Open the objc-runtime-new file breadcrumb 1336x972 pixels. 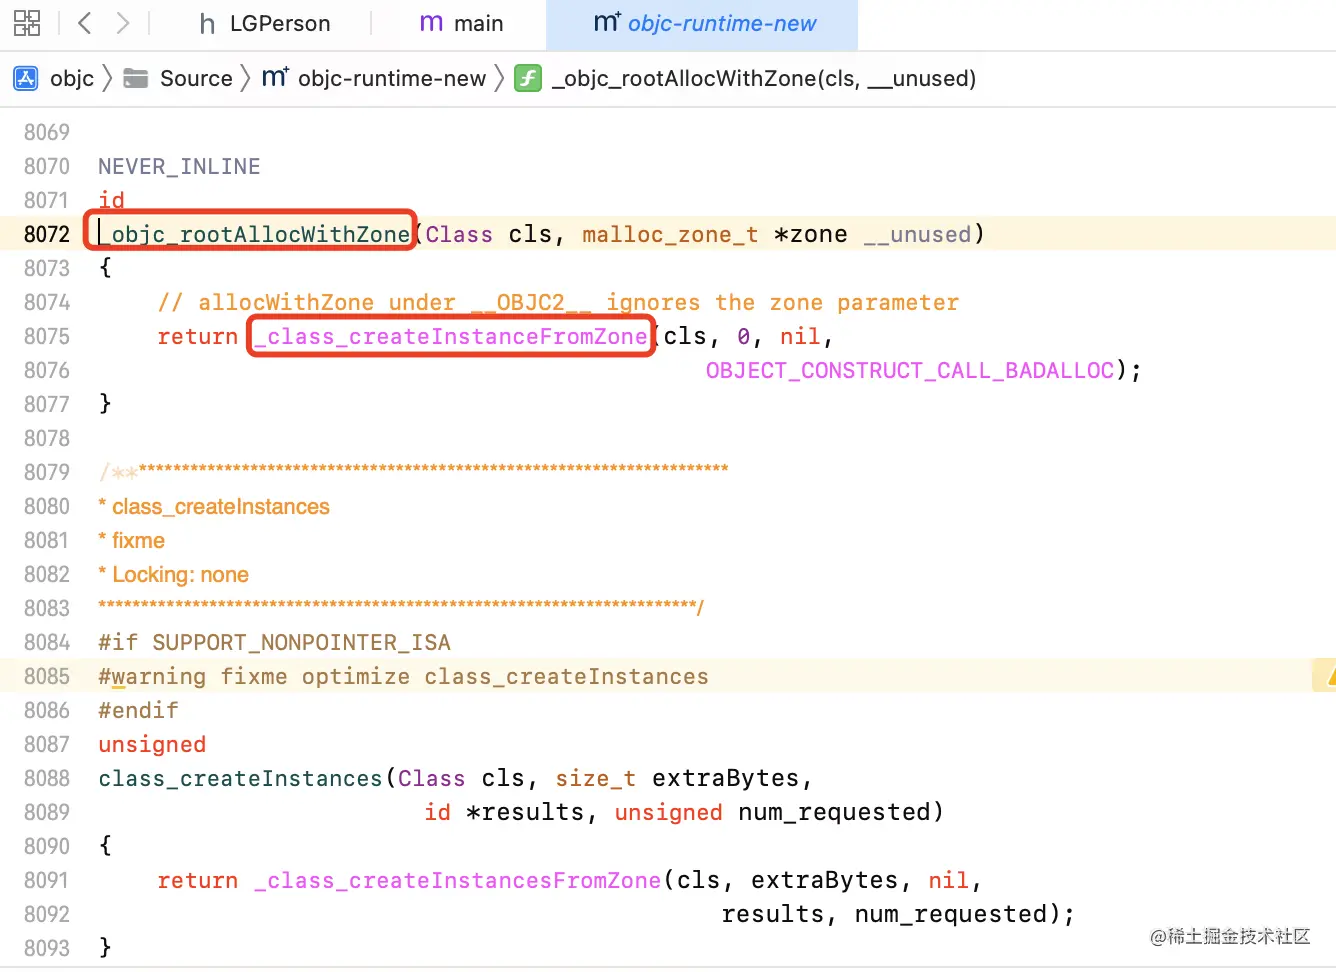[392, 78]
